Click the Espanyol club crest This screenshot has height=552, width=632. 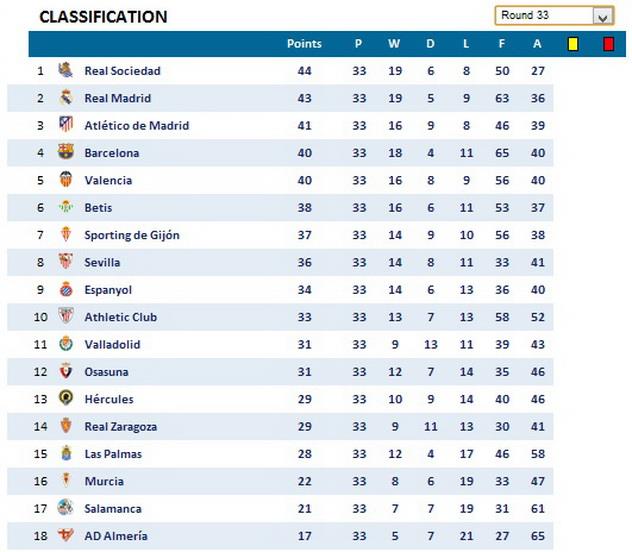pyautogui.click(x=65, y=290)
